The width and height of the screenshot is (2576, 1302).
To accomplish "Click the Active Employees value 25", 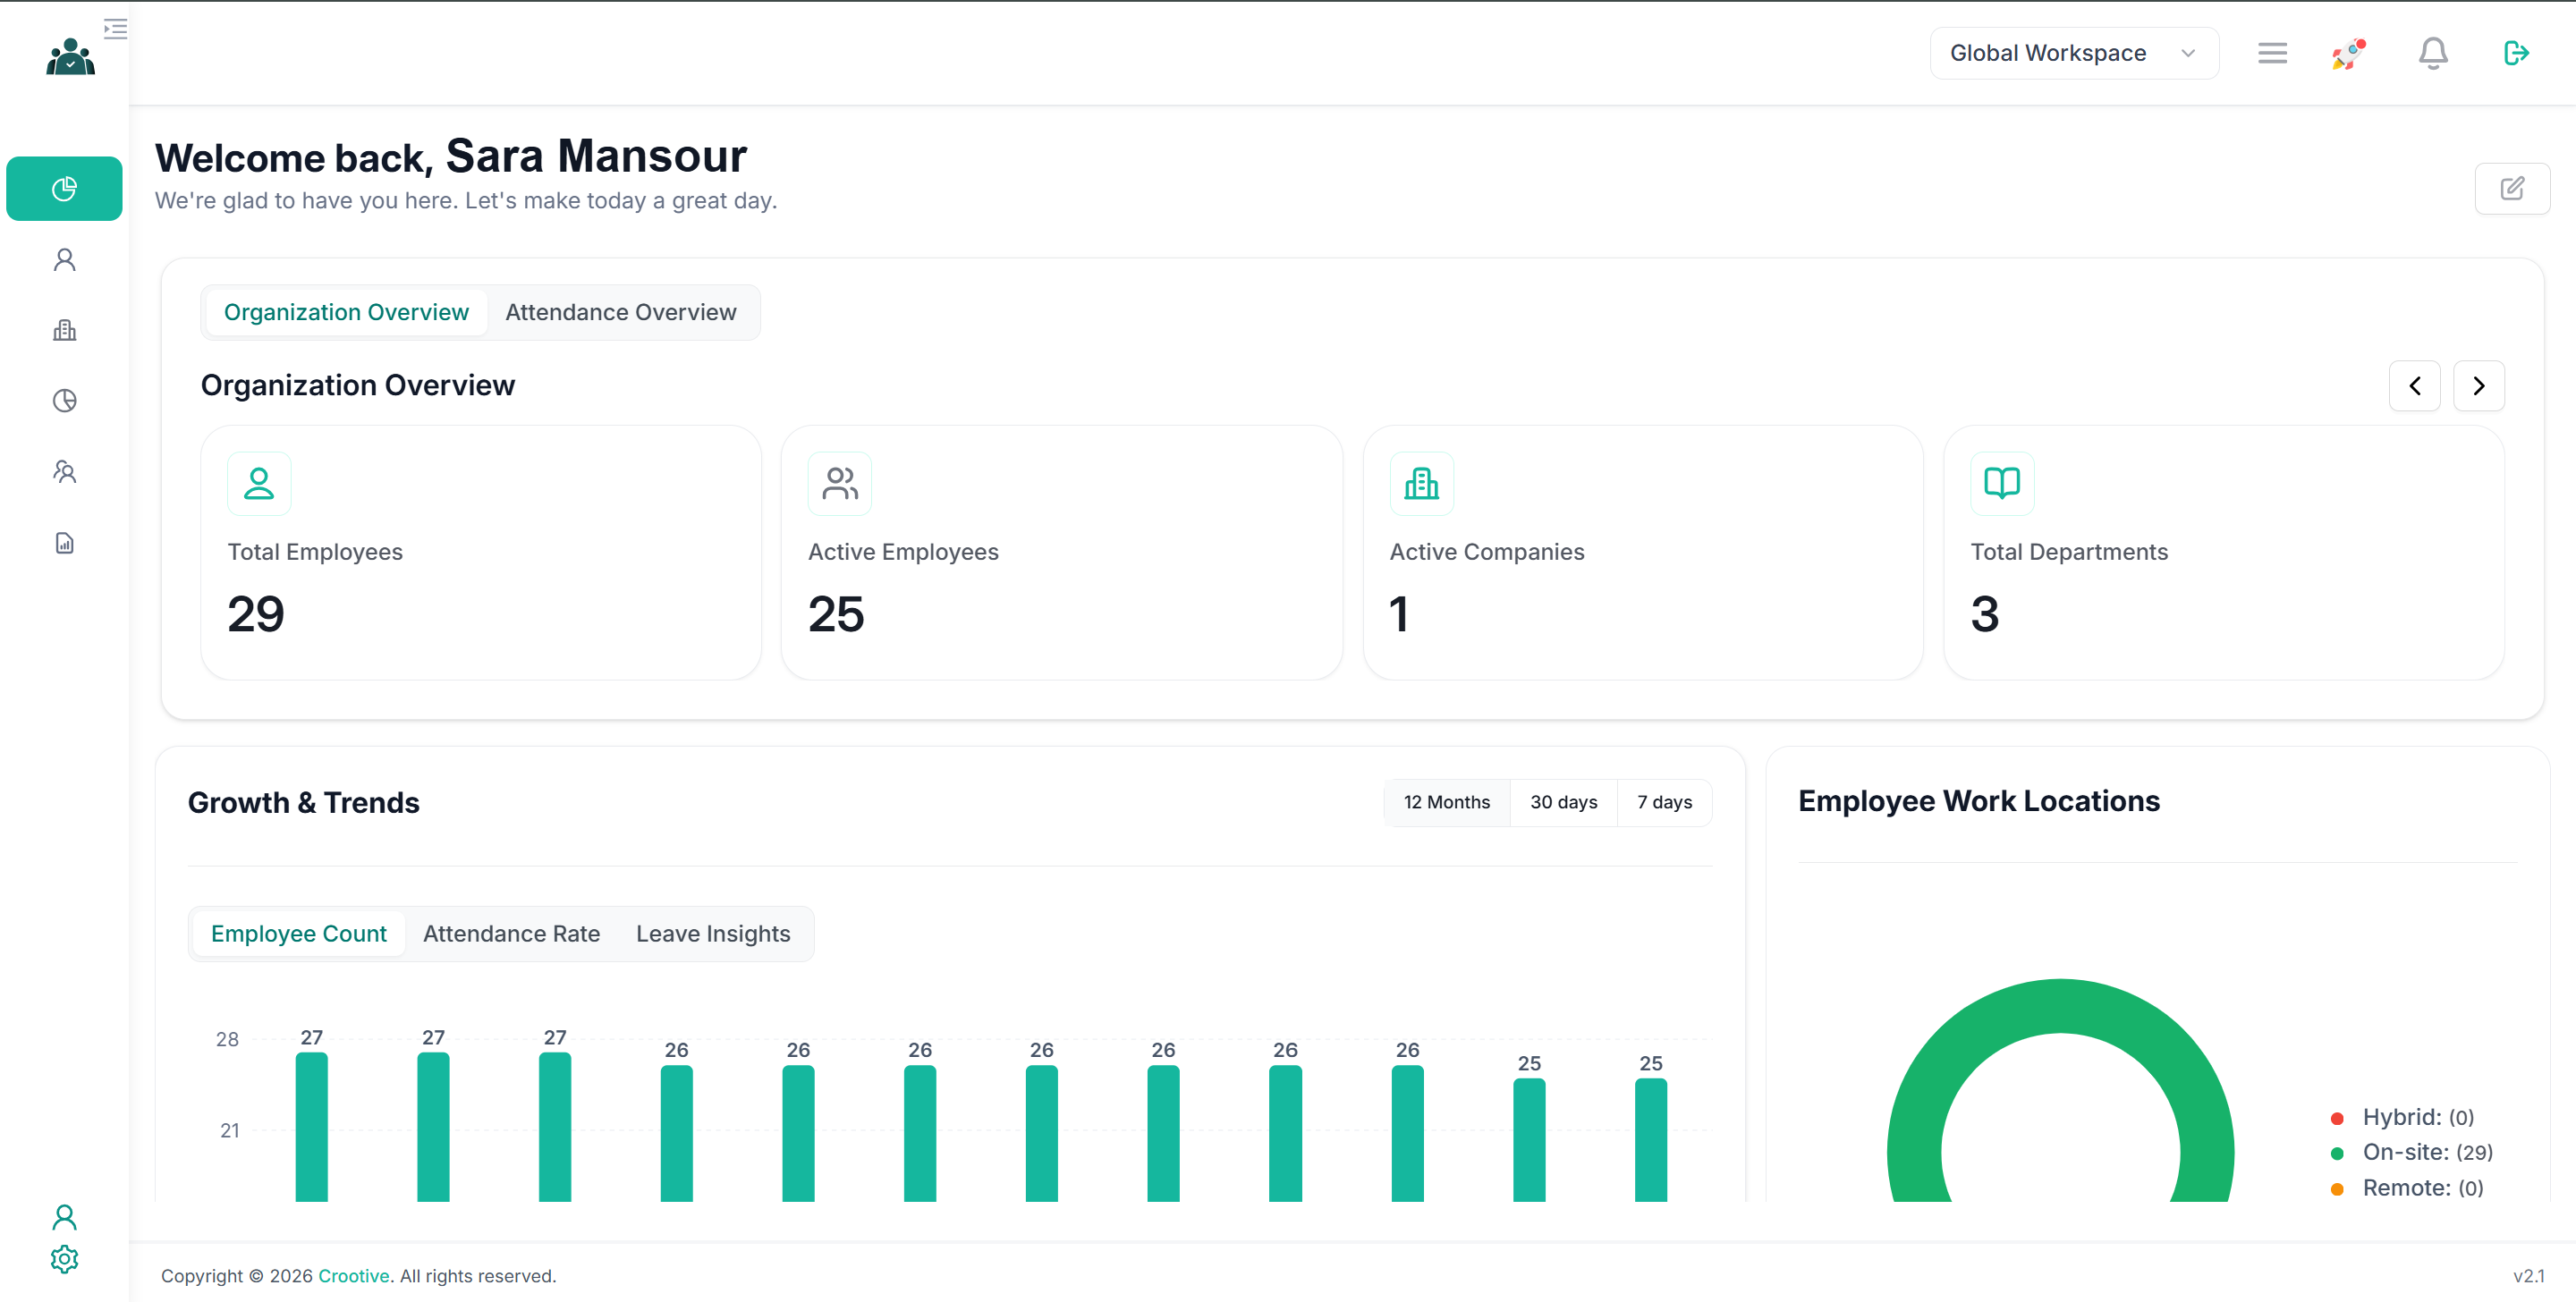I will pyautogui.click(x=836, y=613).
